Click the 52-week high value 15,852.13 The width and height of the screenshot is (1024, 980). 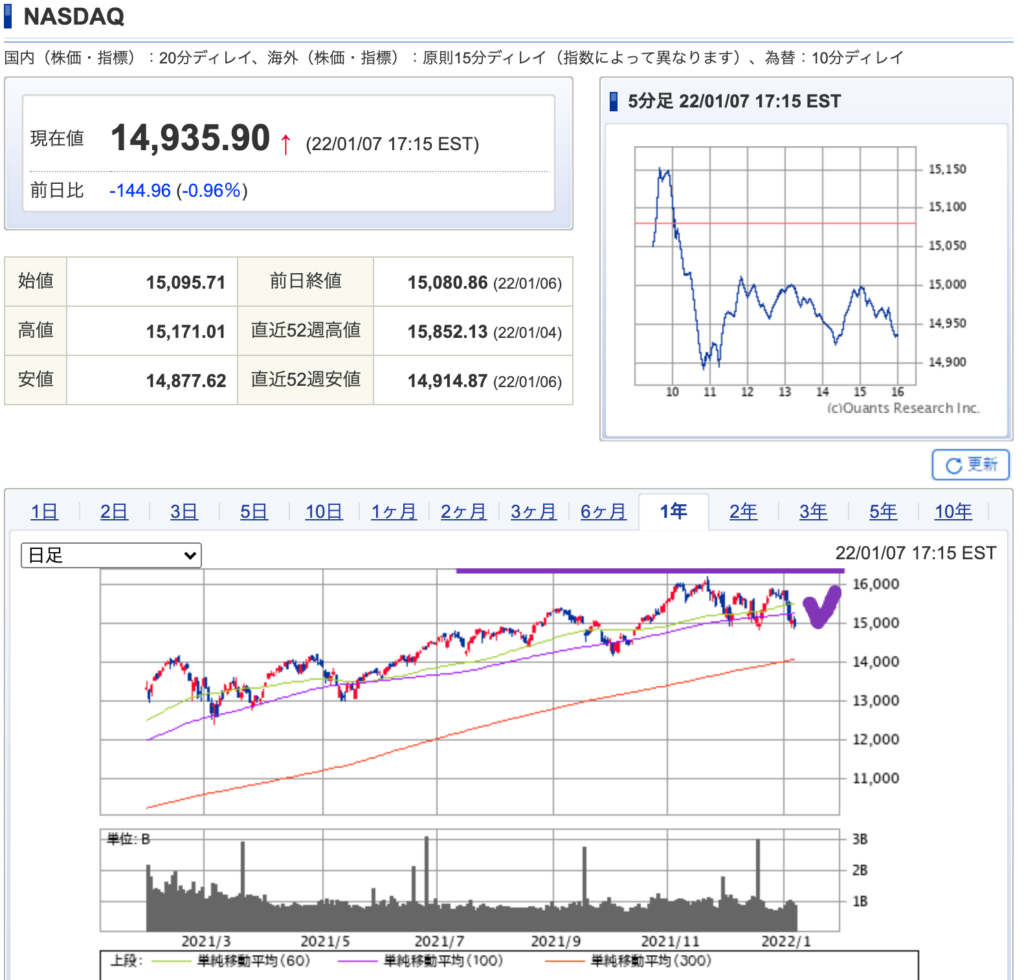point(447,332)
